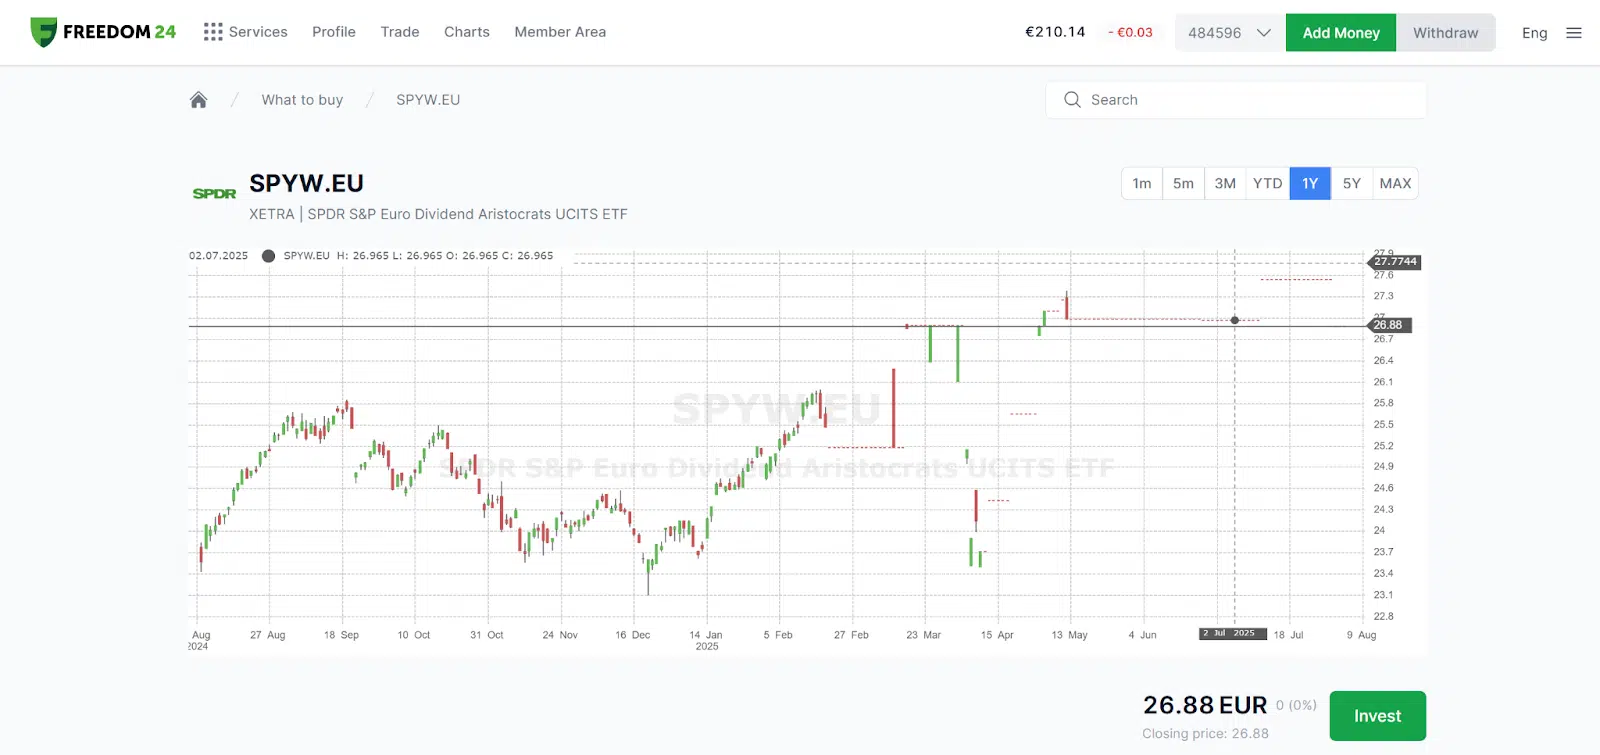Click the Closing price: 26.88 text
This screenshot has height=755, width=1600.
1205,734
